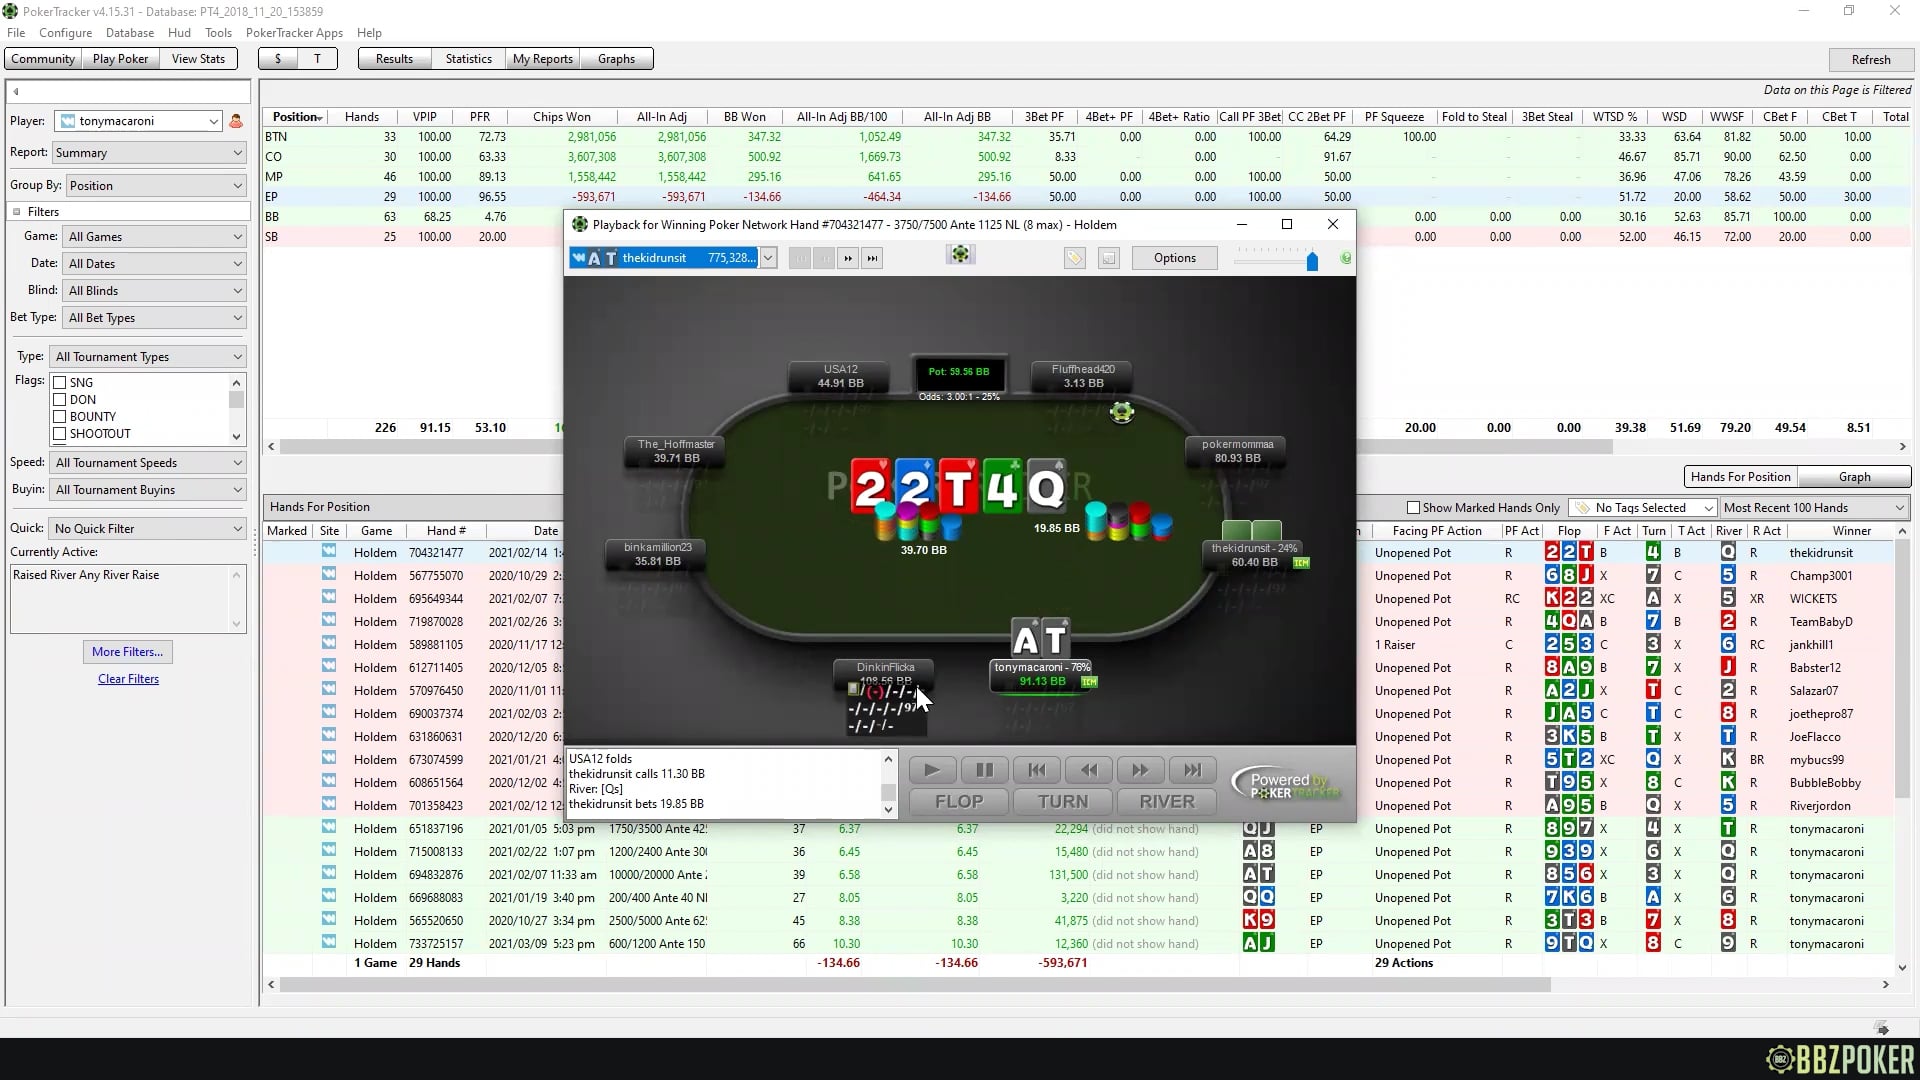Click the play button in replayer
Viewport: 1920px width, 1080px height.
[x=931, y=770]
